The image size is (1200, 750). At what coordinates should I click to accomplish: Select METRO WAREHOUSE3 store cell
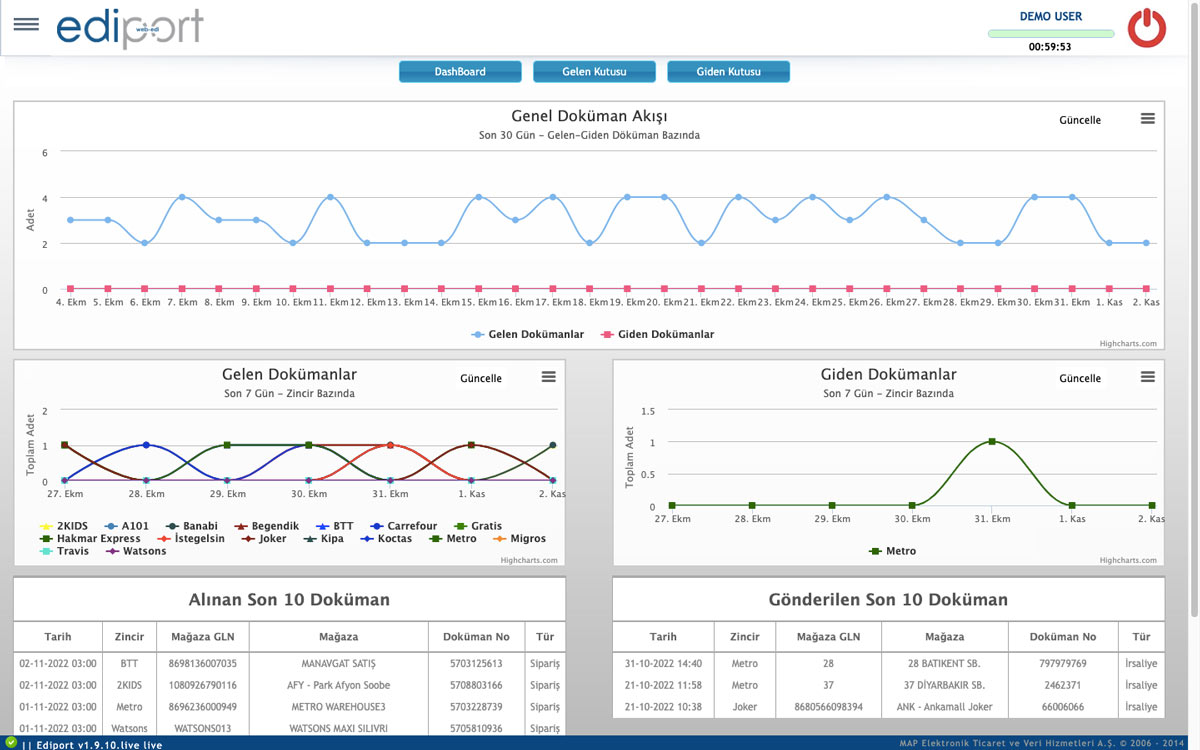tap(339, 708)
